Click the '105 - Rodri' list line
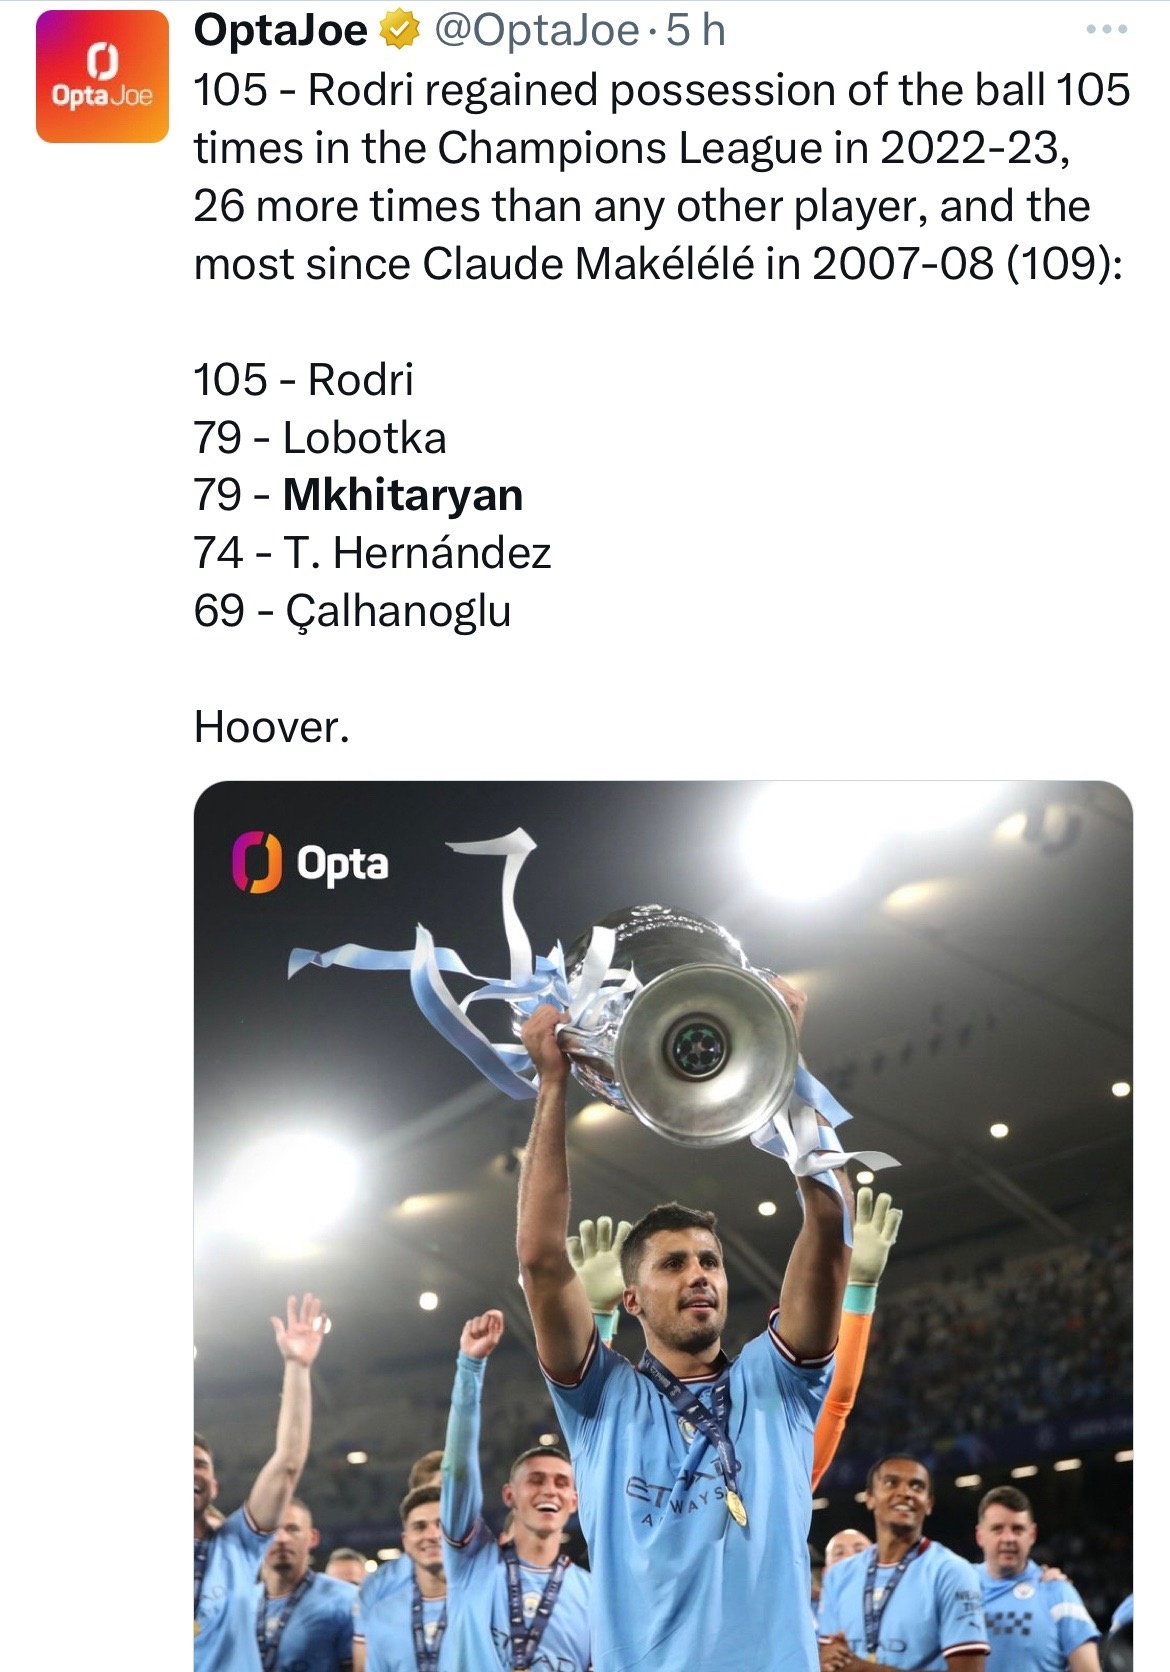This screenshot has width=1170, height=1672. click(304, 379)
